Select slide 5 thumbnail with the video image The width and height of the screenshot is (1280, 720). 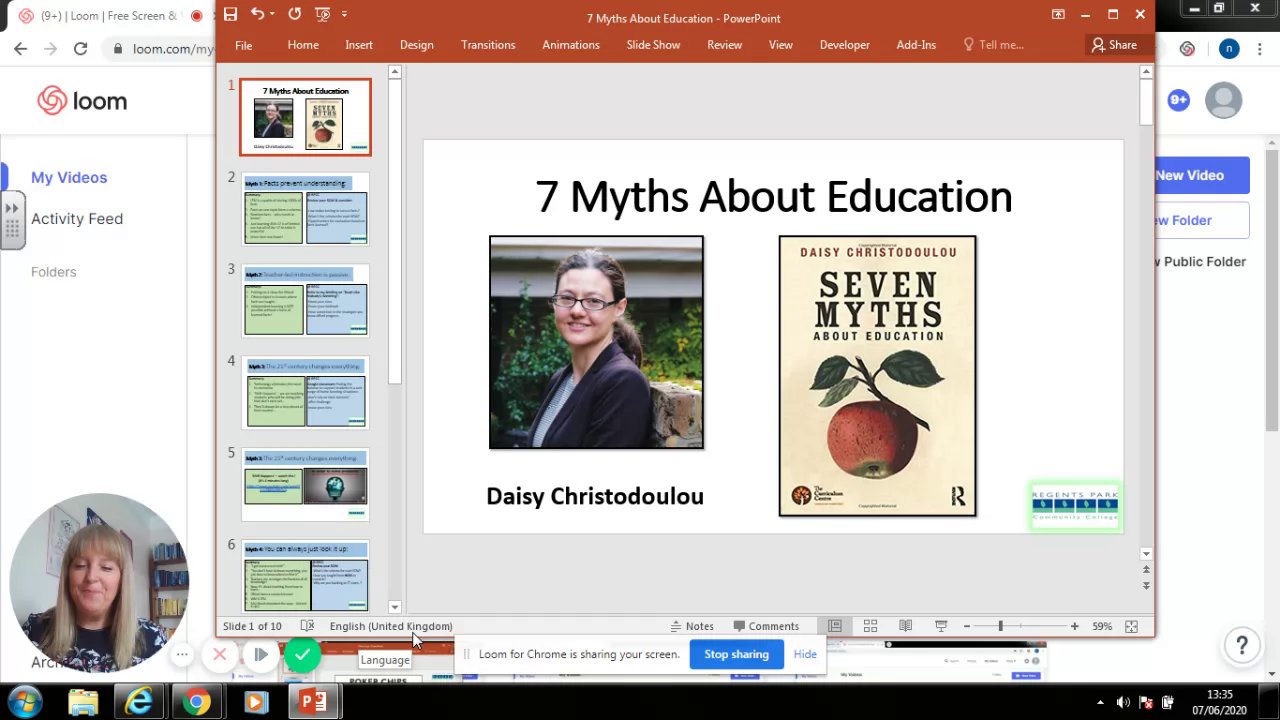305,485
